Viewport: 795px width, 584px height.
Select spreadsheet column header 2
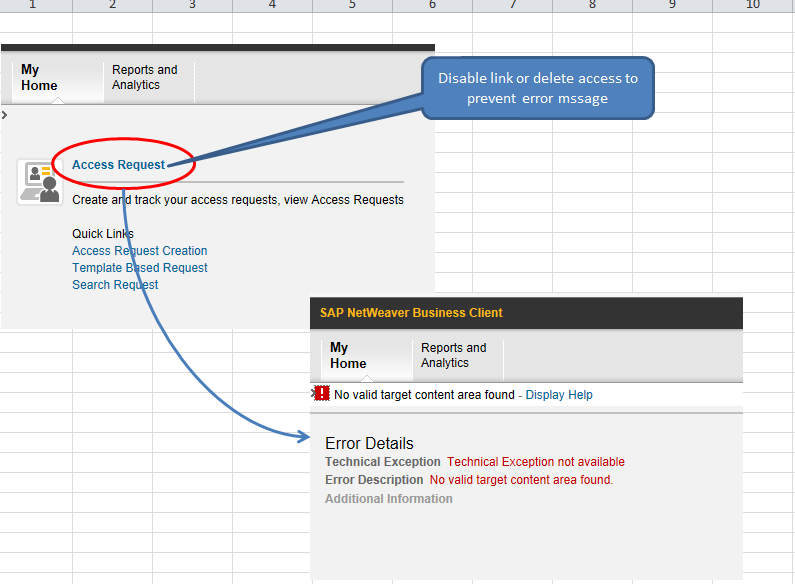click(x=113, y=5)
